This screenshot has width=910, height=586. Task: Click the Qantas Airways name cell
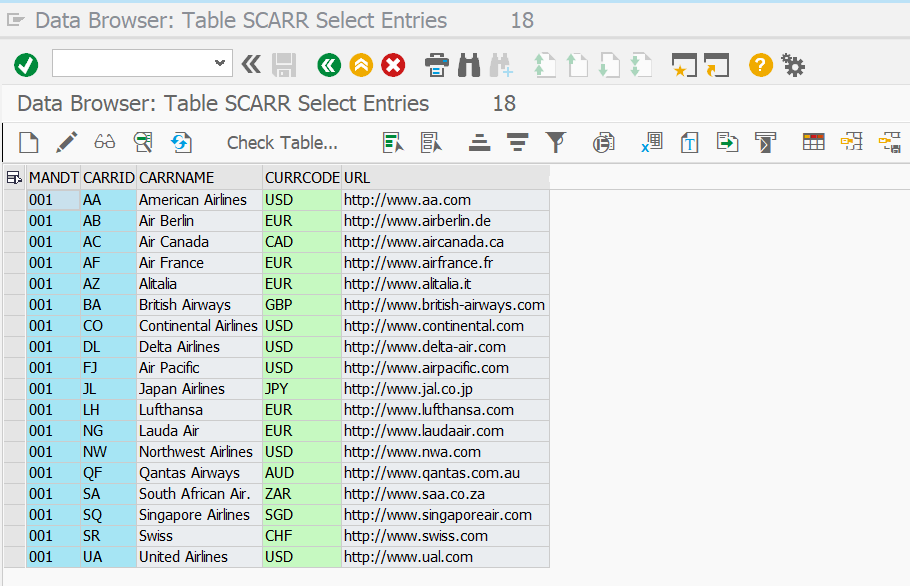[x=200, y=473]
